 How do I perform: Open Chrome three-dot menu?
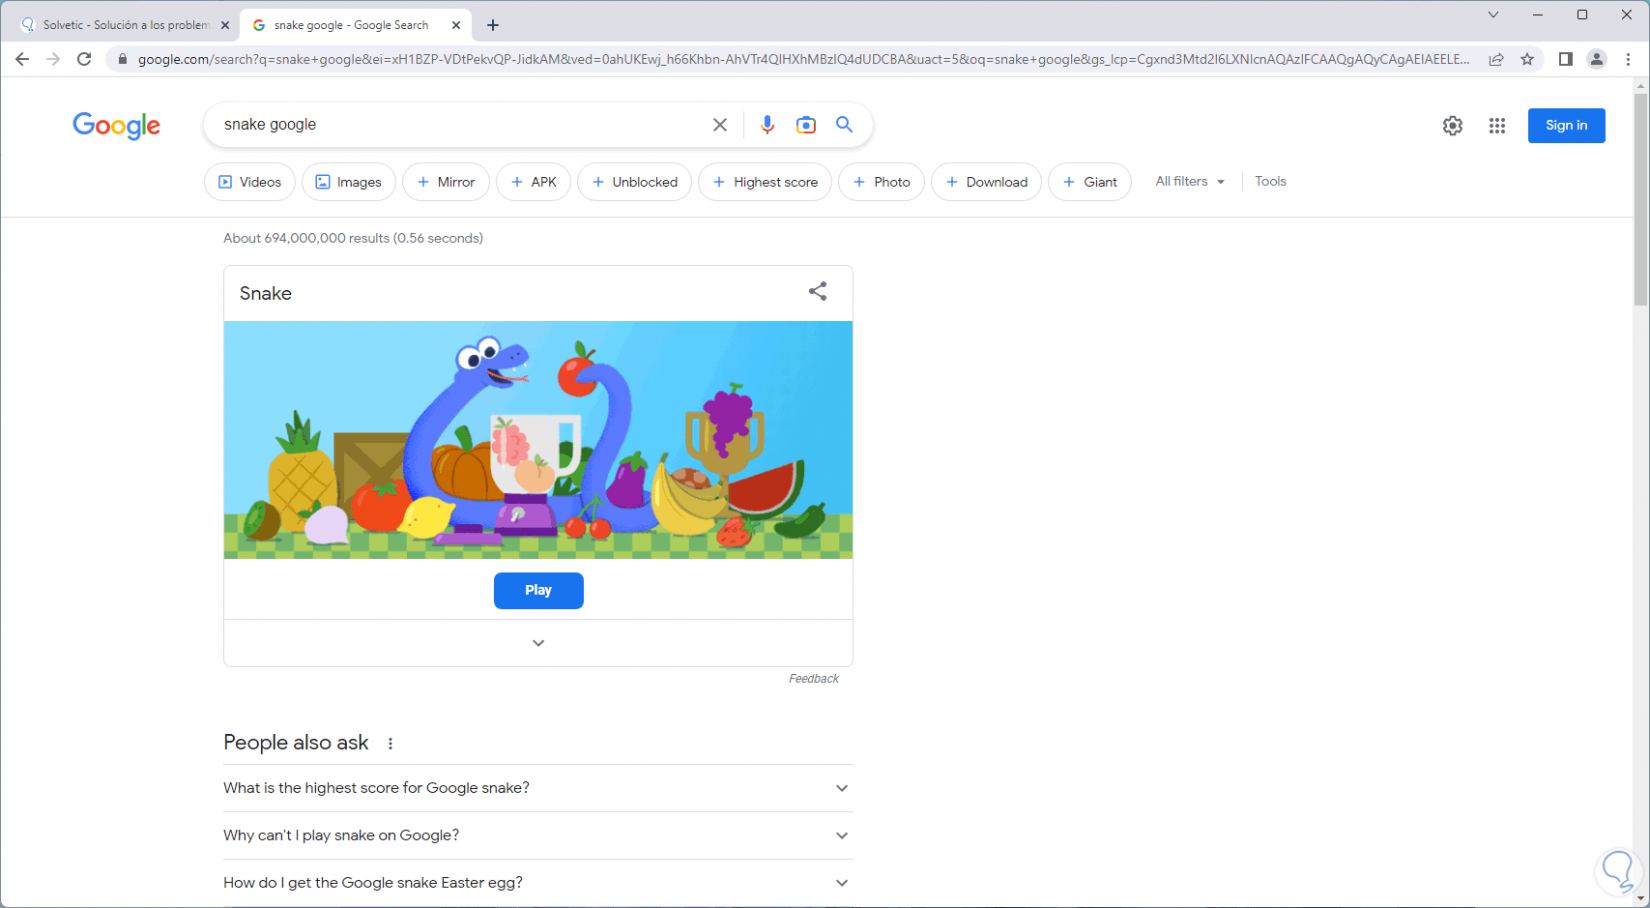[x=1628, y=59]
